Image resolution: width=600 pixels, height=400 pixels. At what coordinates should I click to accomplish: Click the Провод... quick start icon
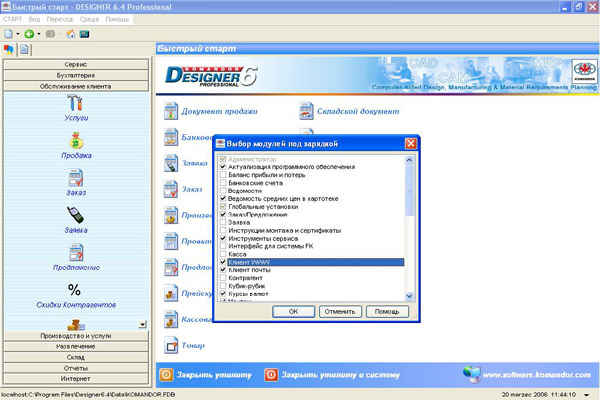(x=171, y=241)
